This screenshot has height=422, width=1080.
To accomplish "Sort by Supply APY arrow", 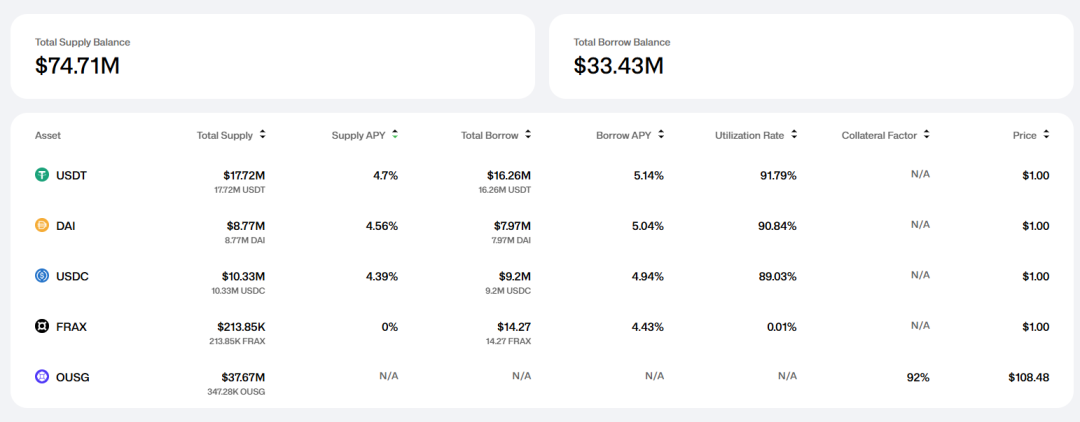I will pos(395,134).
